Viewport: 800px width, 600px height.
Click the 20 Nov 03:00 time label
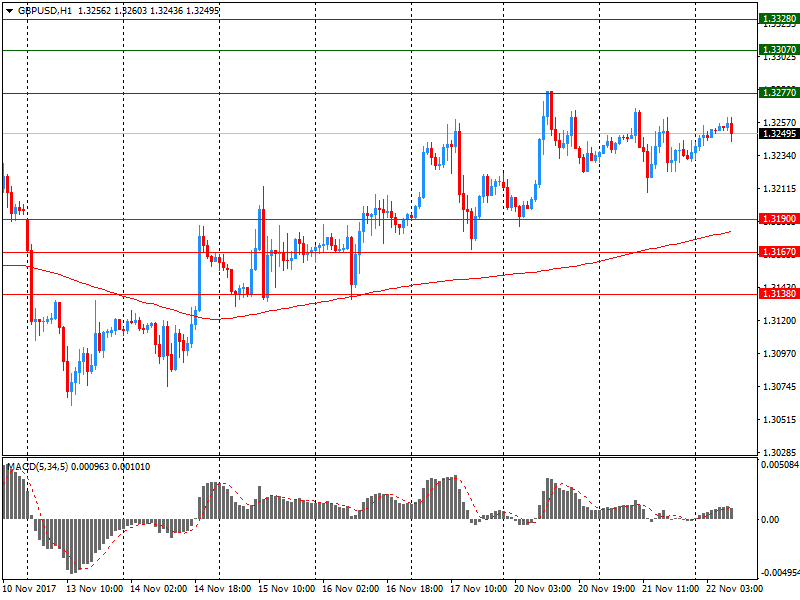[543, 589]
